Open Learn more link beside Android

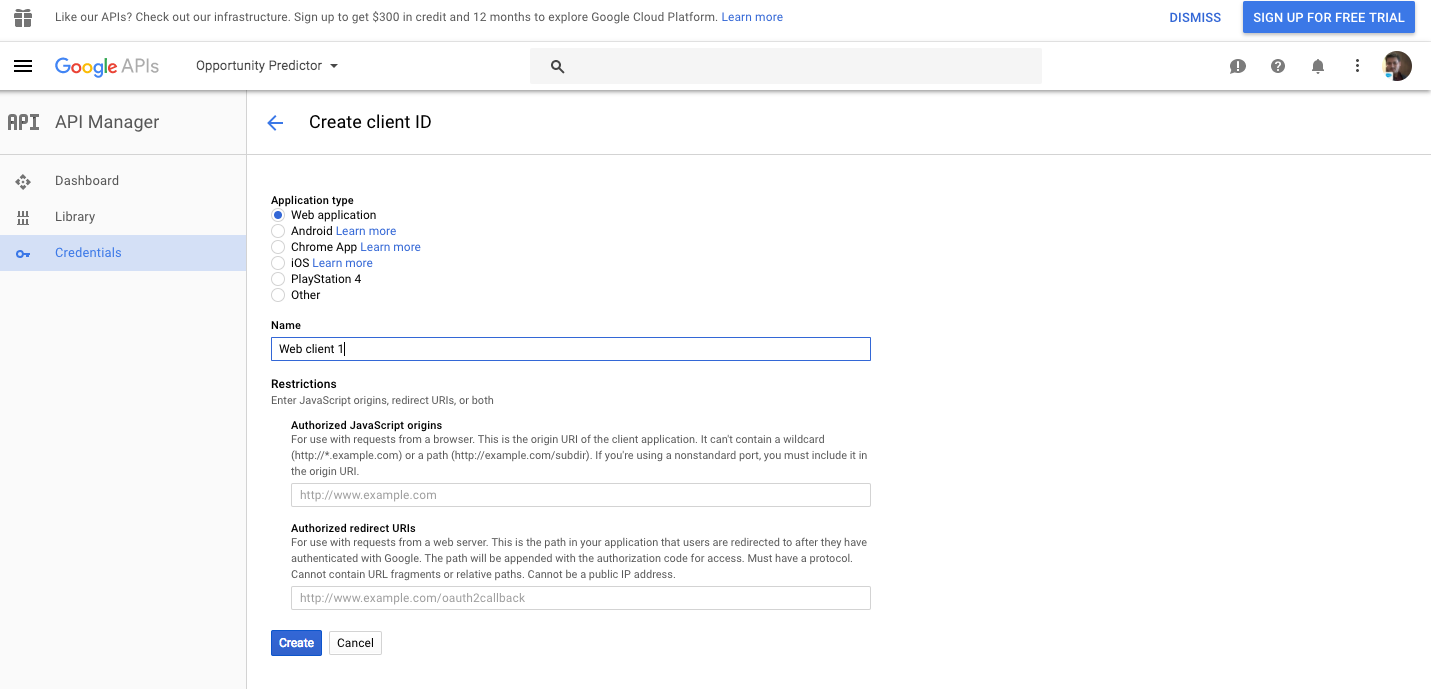[366, 231]
